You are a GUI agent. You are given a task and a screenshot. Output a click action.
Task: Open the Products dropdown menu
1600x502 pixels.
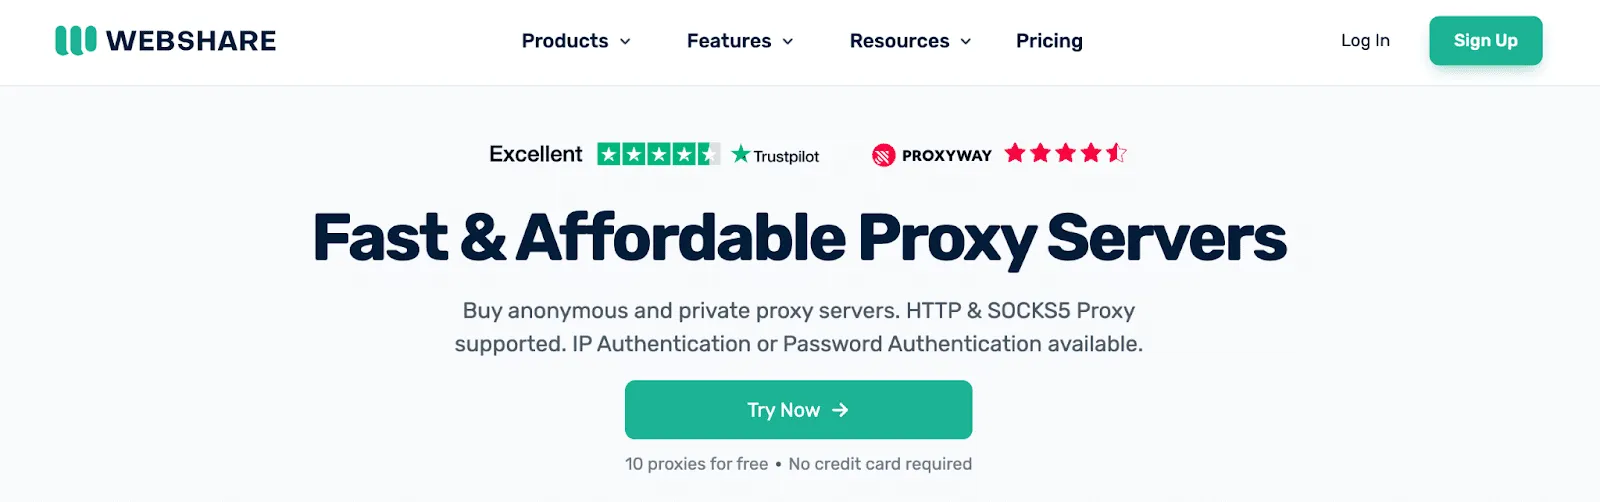(576, 41)
